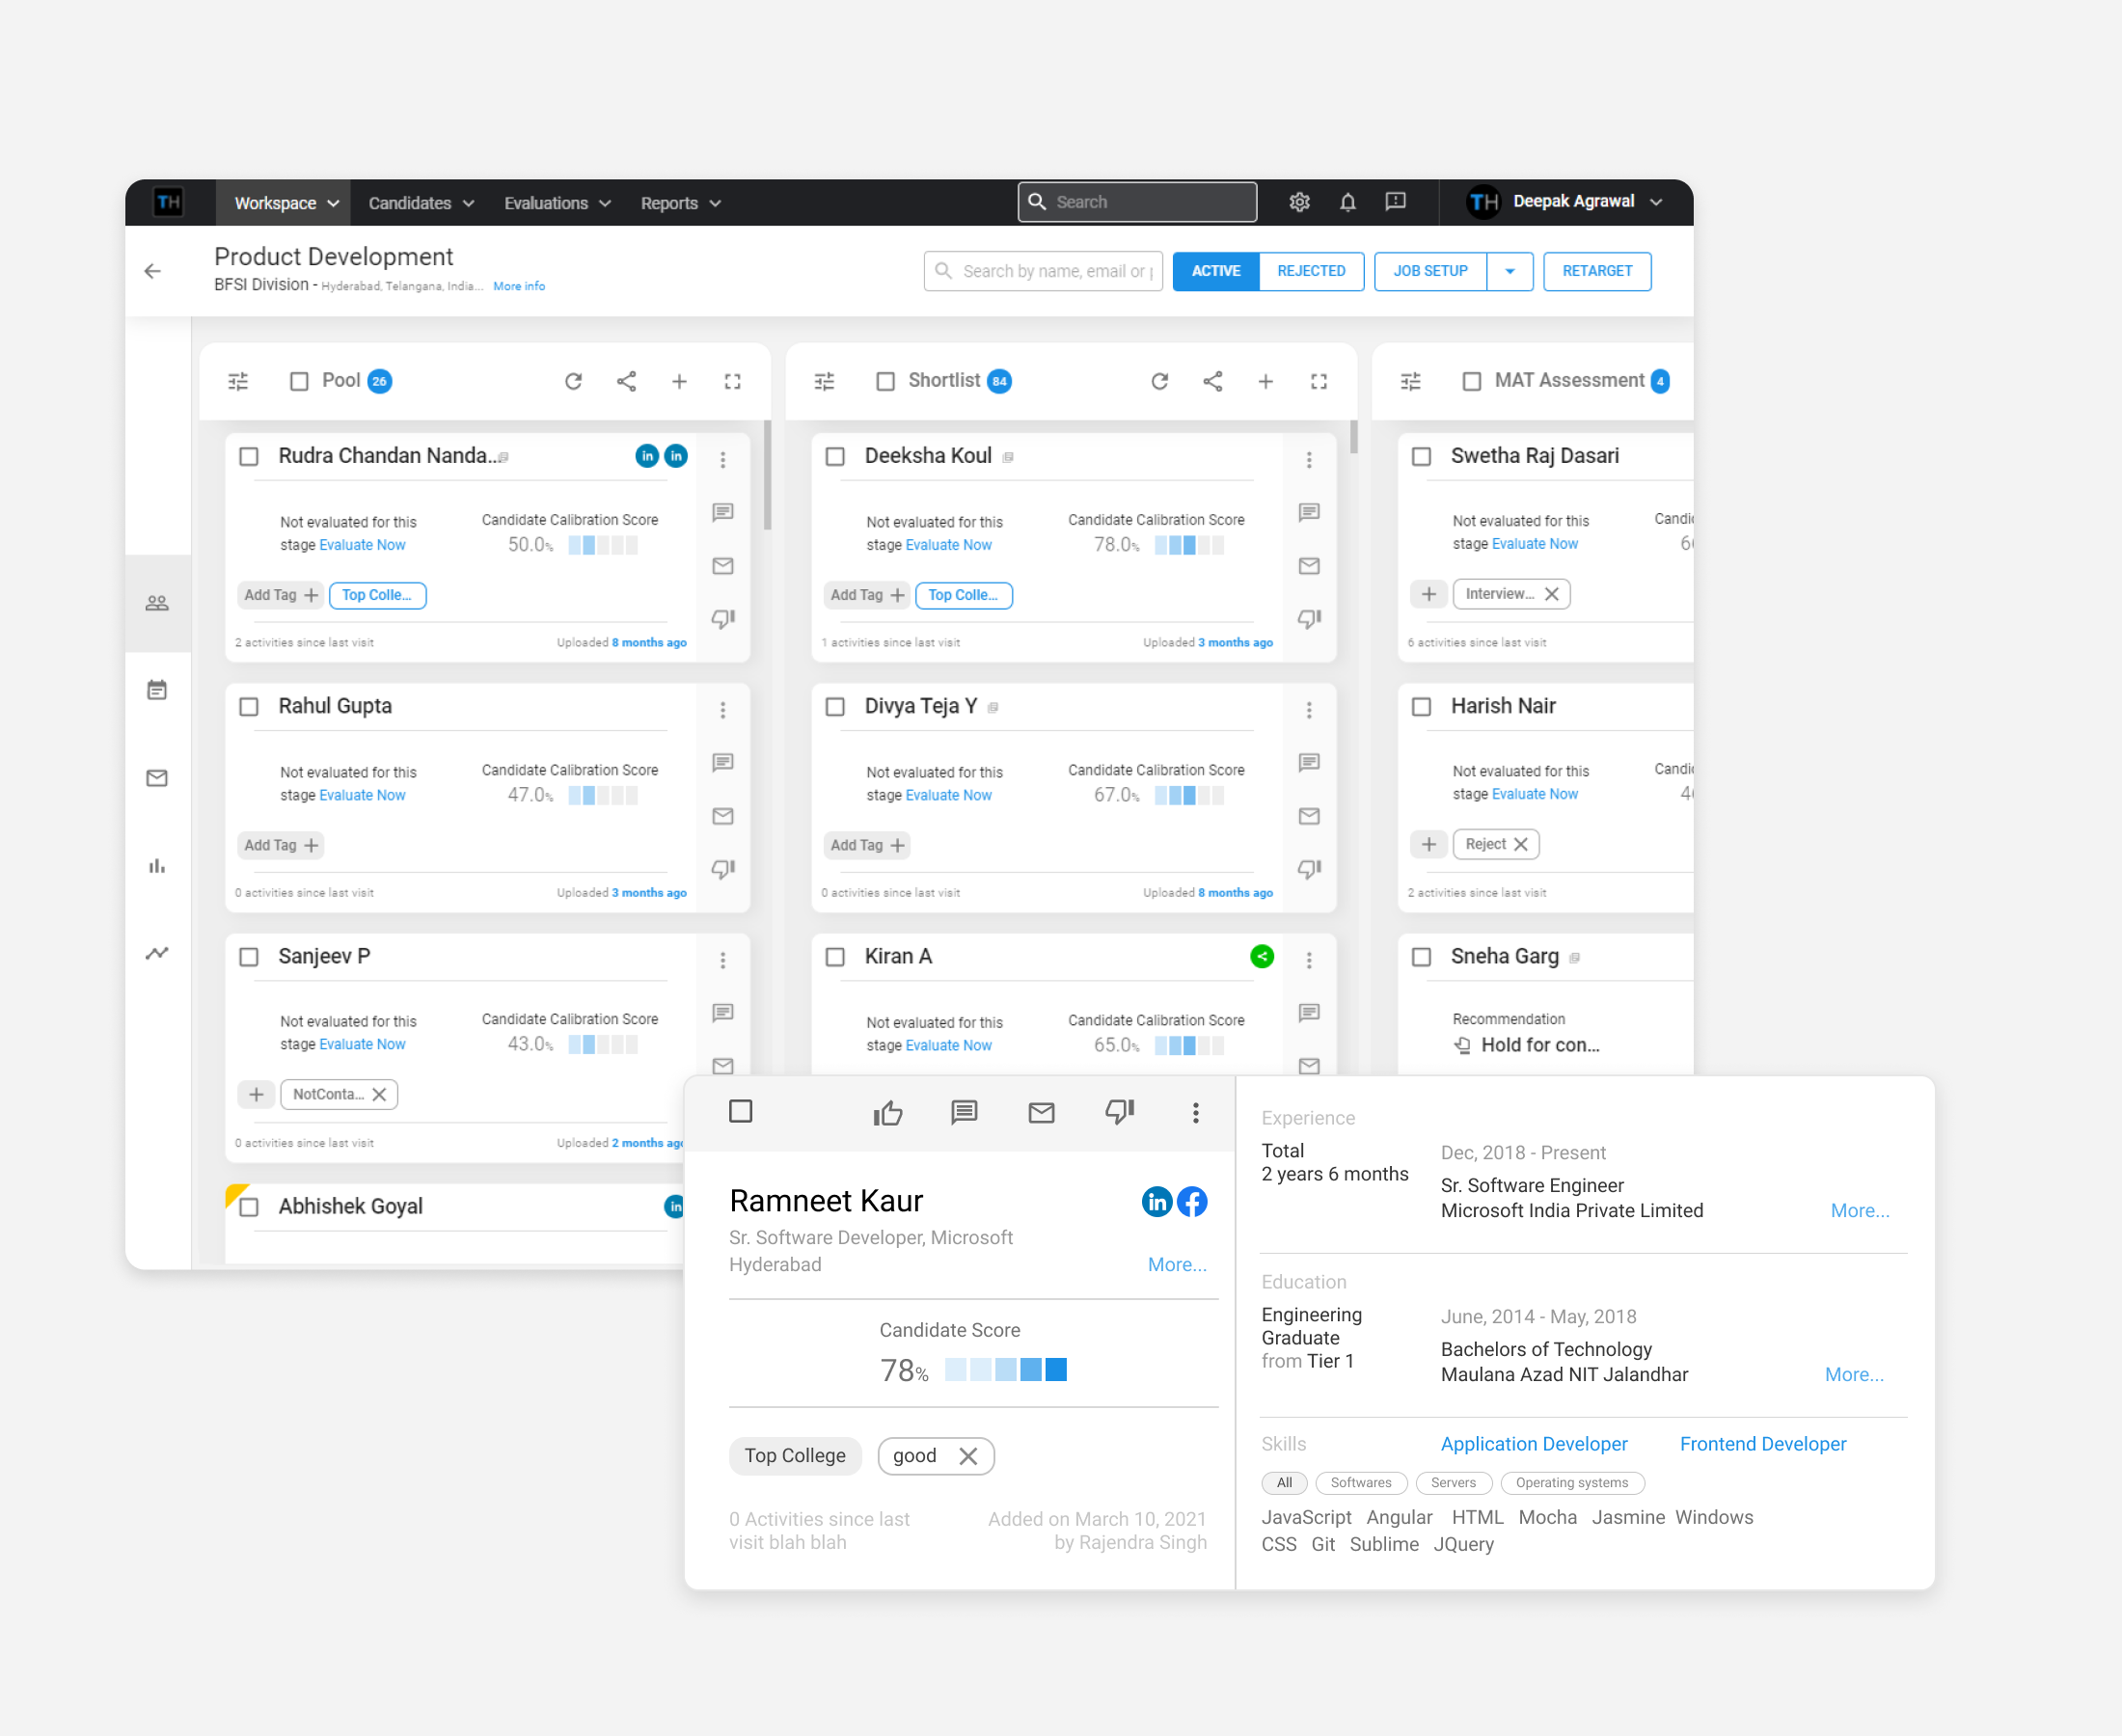2122x1736 pixels.
Task: Open the Workspace dropdown menu
Action: (x=286, y=203)
